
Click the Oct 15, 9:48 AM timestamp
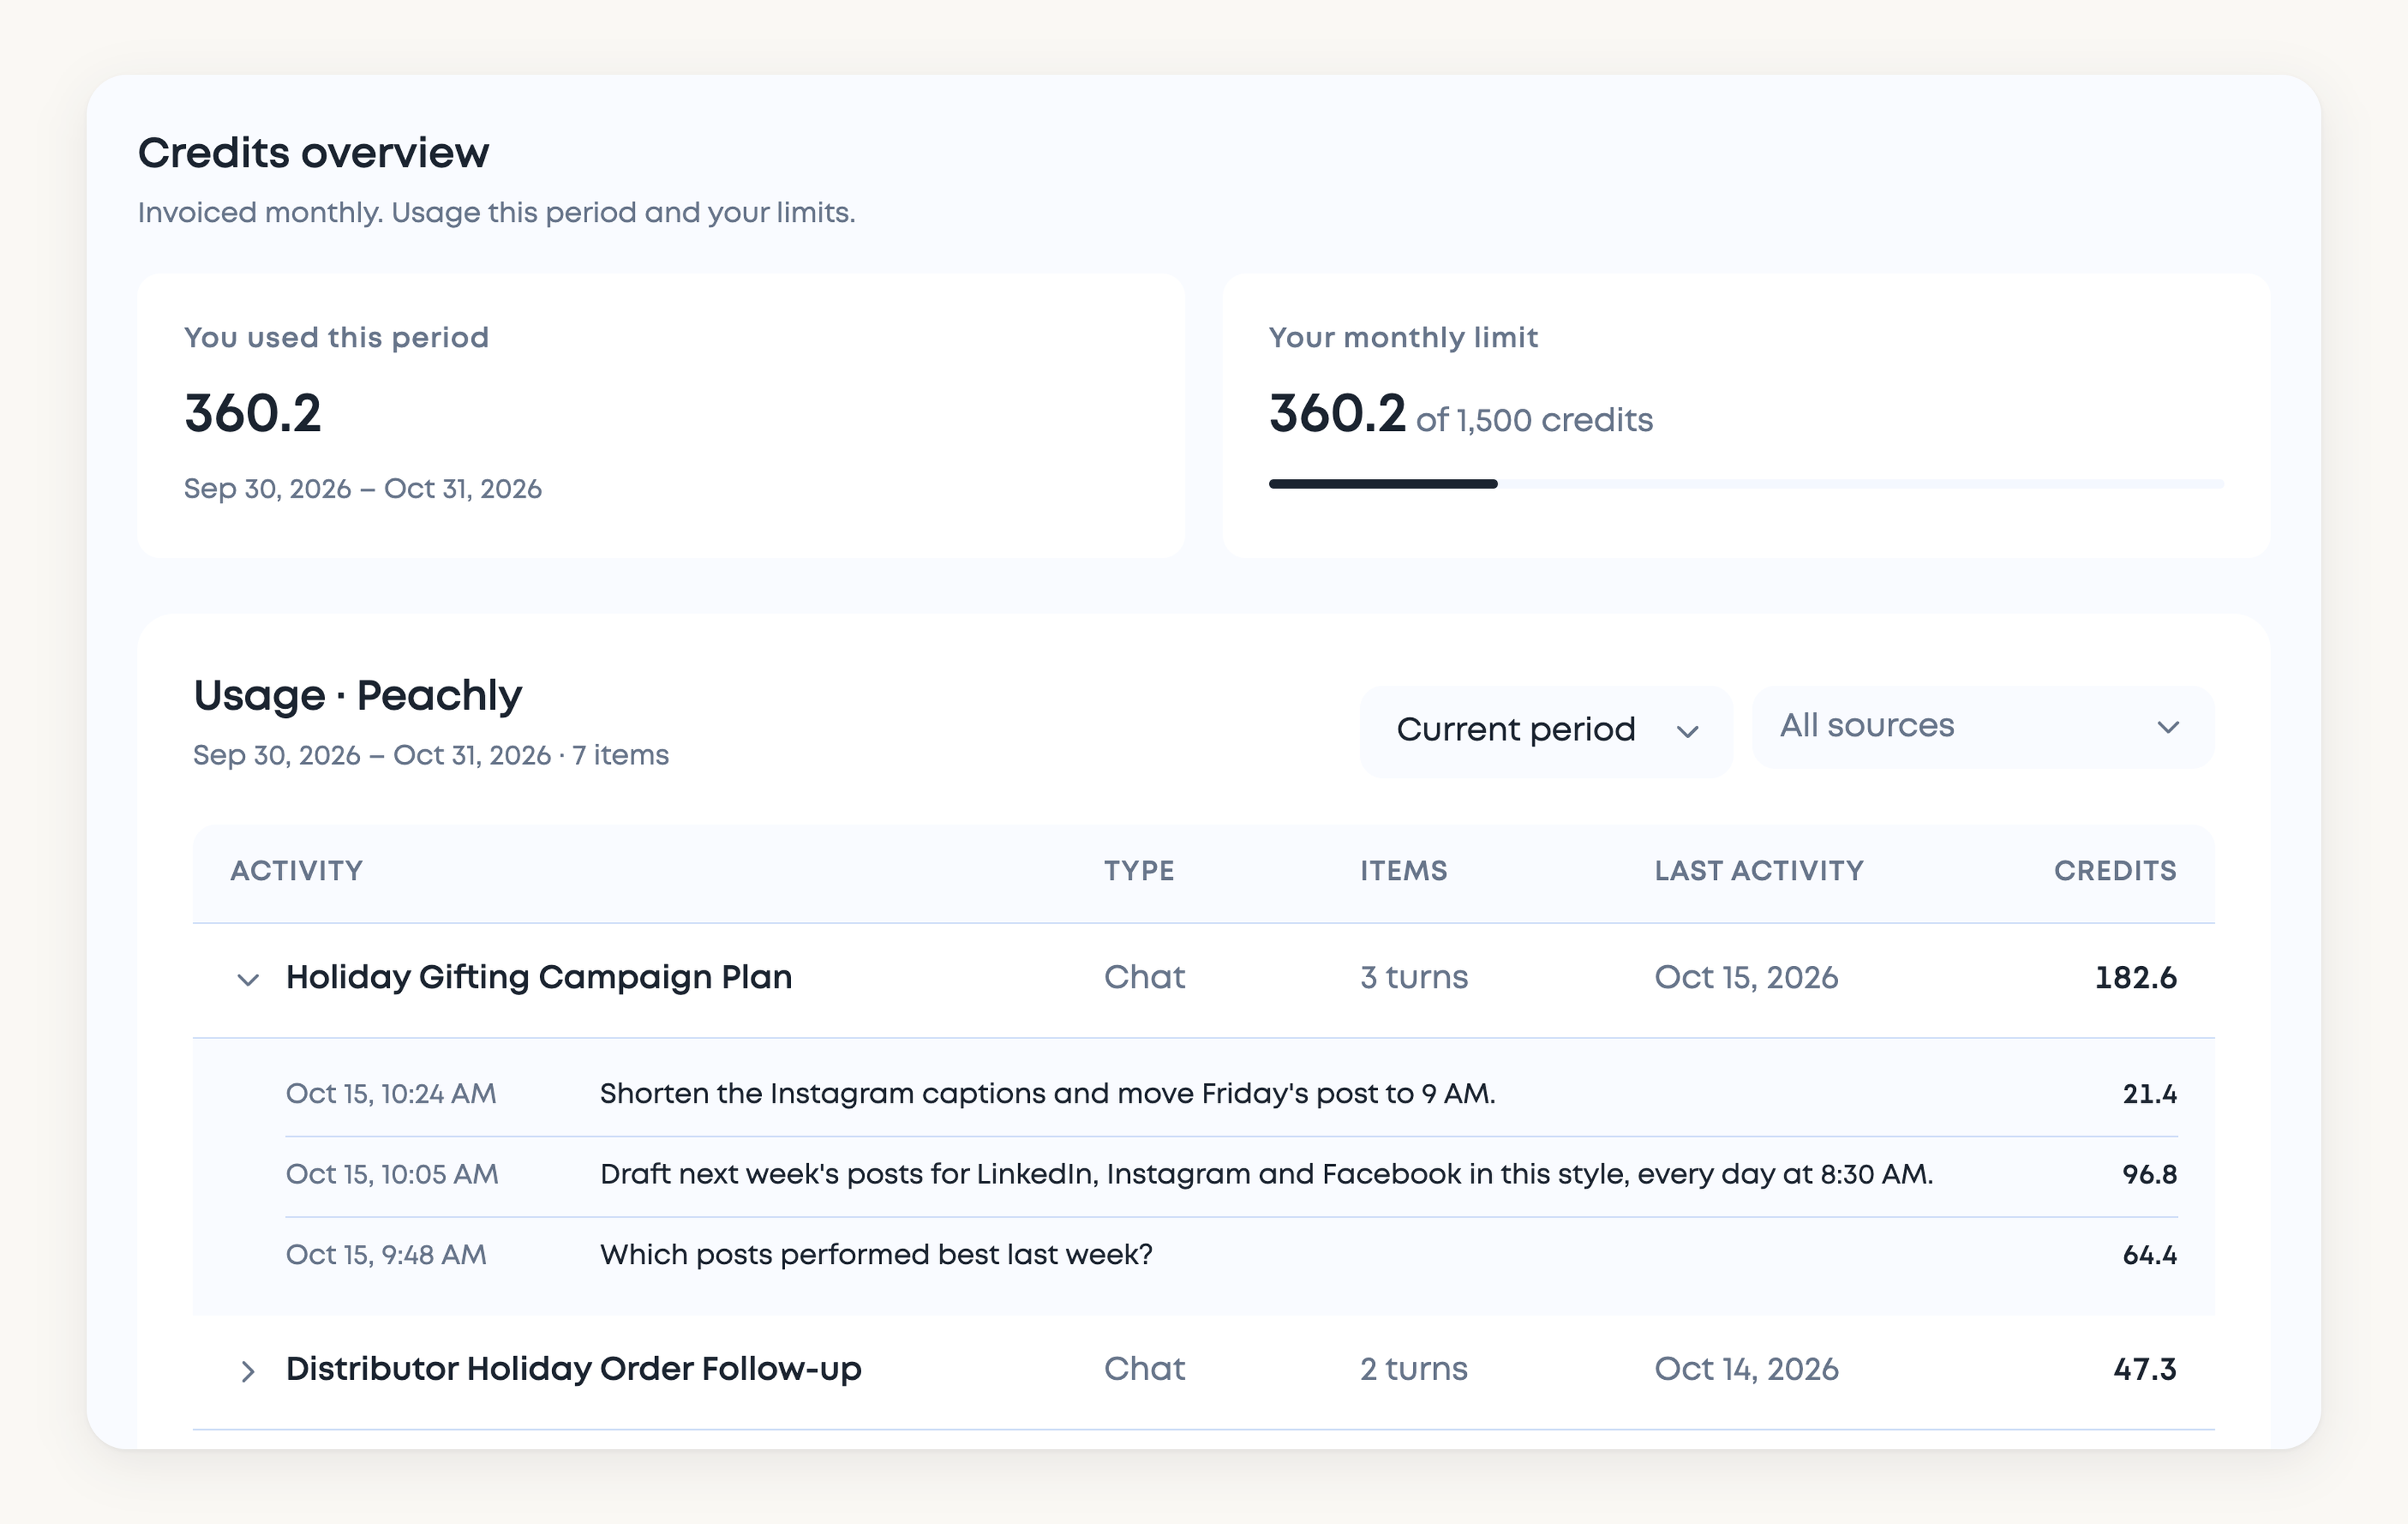pyautogui.click(x=386, y=1255)
